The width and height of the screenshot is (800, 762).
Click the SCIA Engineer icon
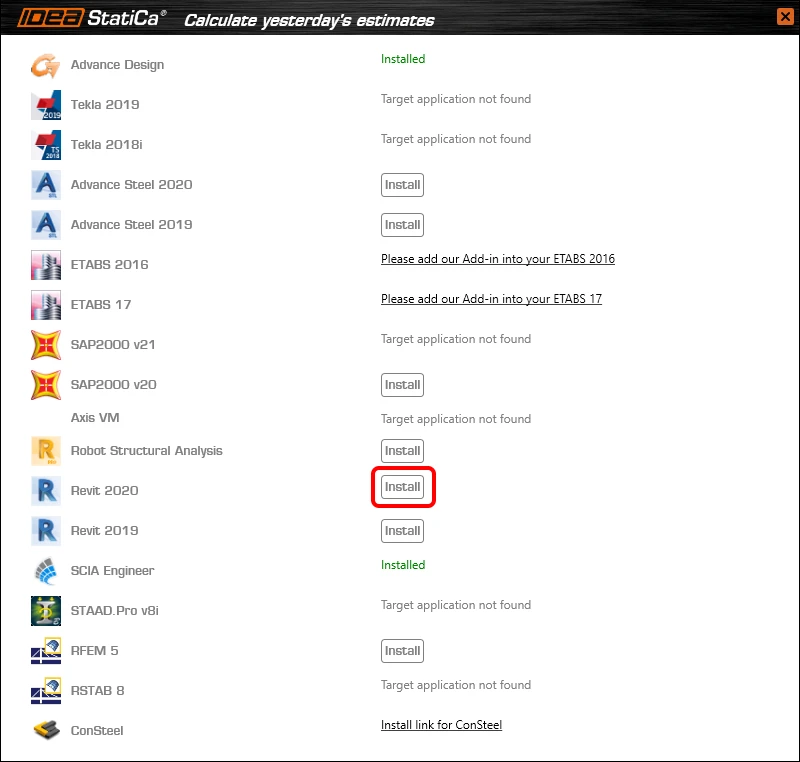(46, 571)
